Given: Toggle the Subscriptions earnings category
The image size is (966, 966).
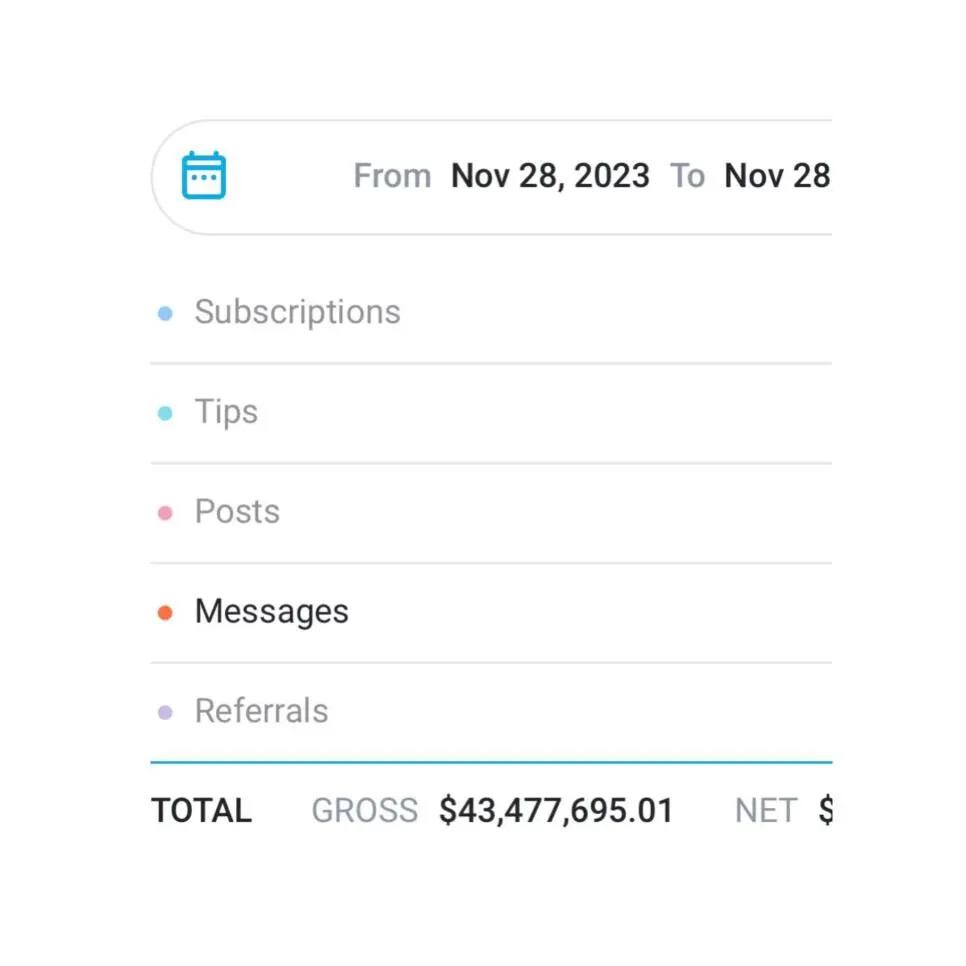Looking at the screenshot, I should (297, 312).
